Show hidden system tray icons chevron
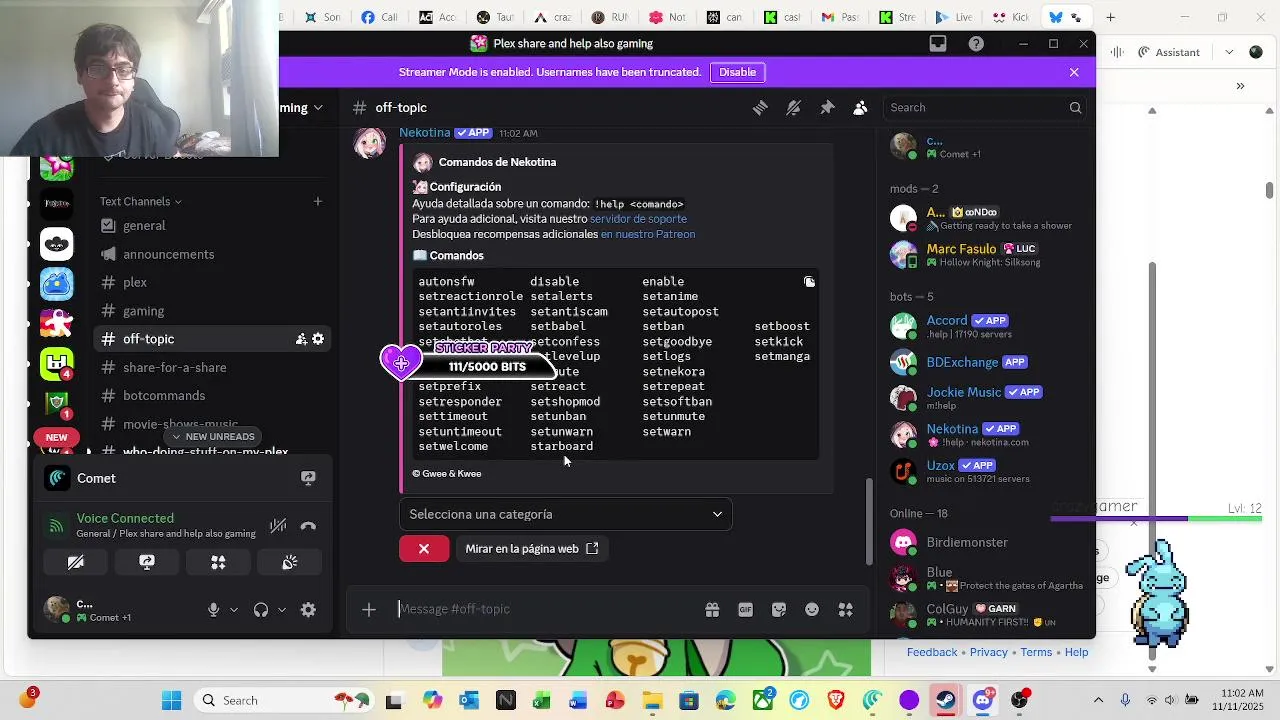This screenshot has height=720, width=1280. pos(1099,700)
